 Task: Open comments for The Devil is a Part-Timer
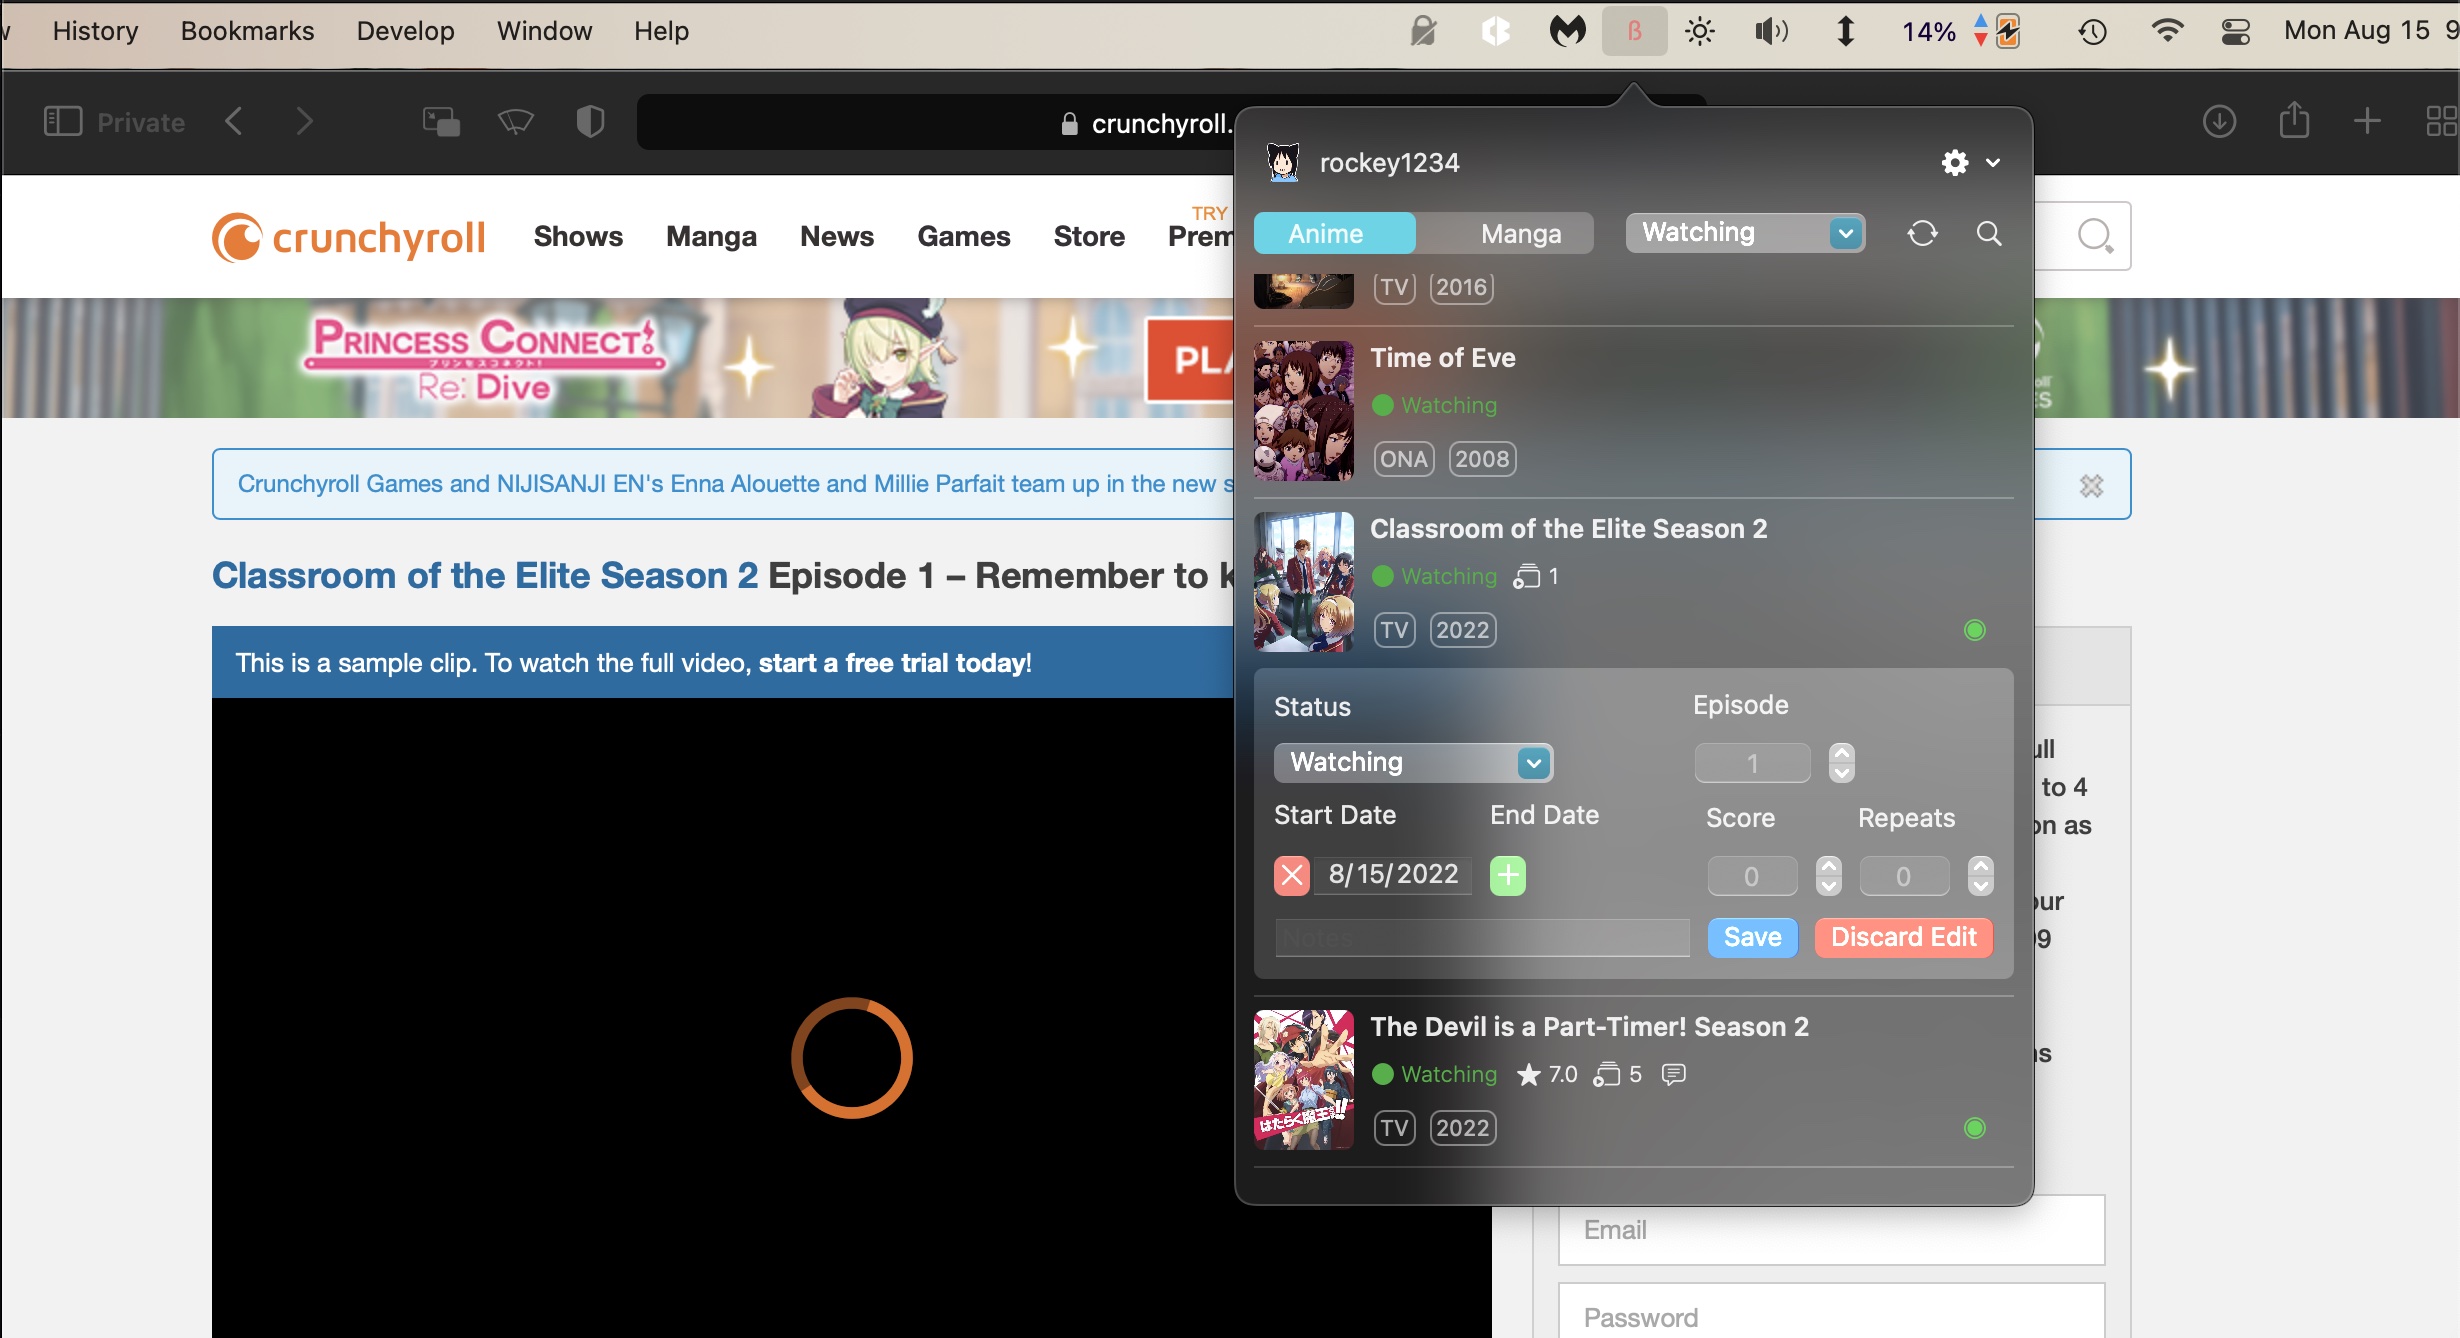(x=1674, y=1074)
